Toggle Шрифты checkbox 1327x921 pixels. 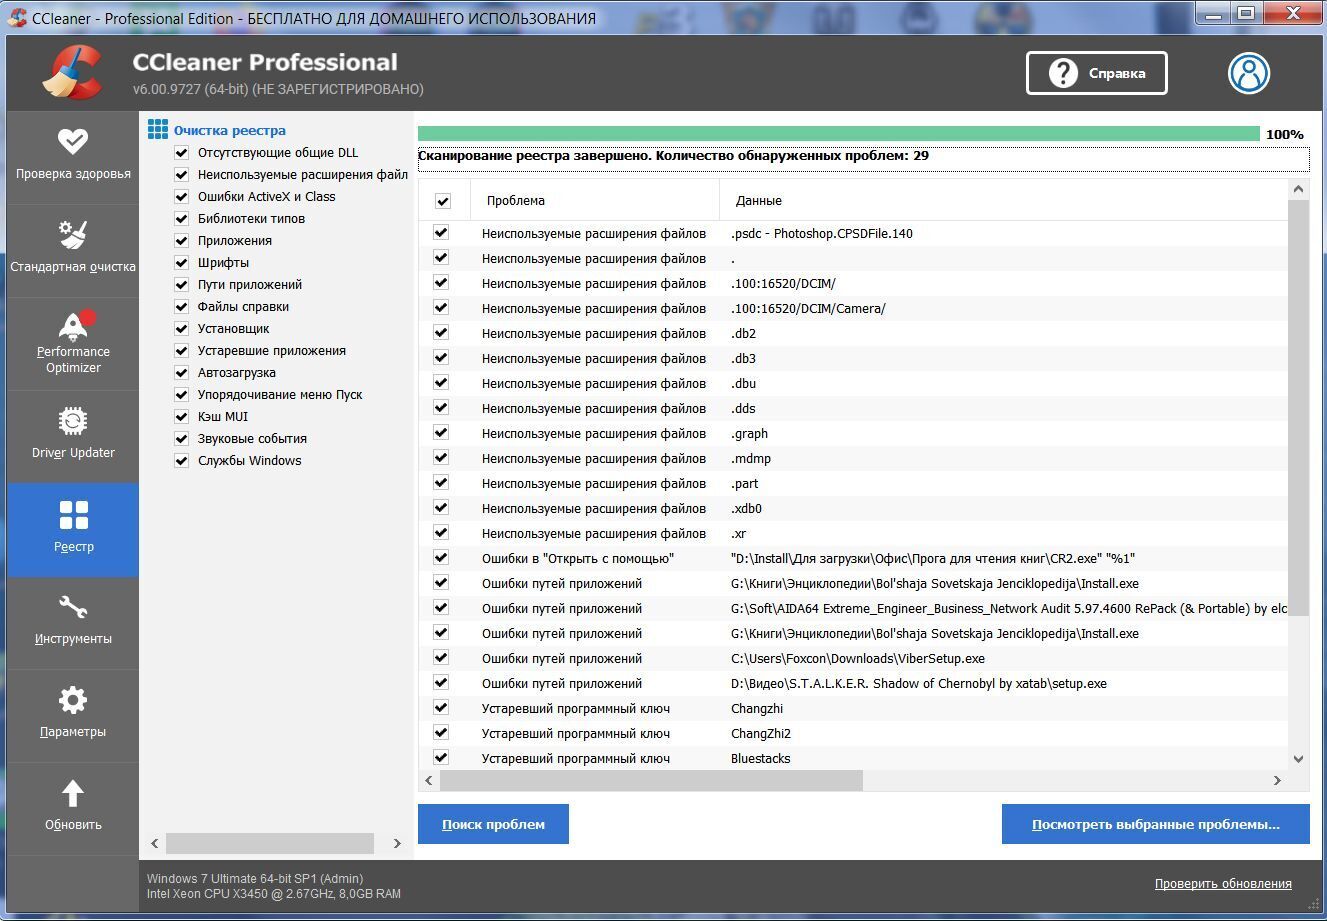(x=182, y=263)
